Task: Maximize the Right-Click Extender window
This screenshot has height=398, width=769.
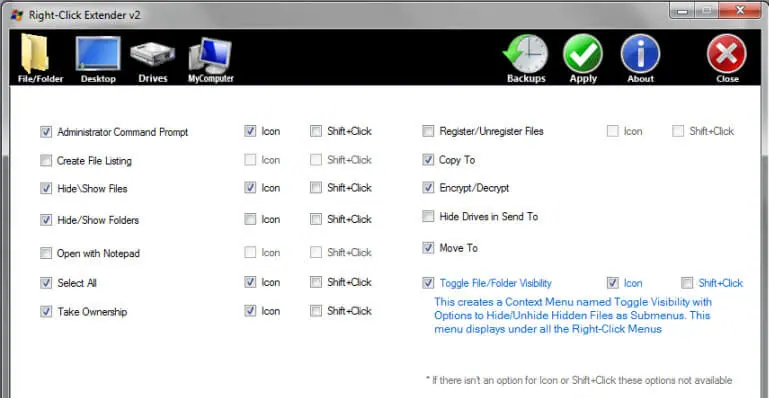Action: click(x=707, y=10)
